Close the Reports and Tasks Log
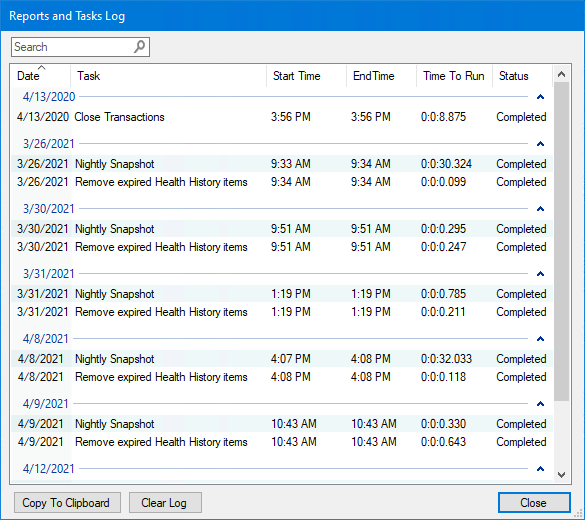This screenshot has width=585, height=520. [x=534, y=502]
